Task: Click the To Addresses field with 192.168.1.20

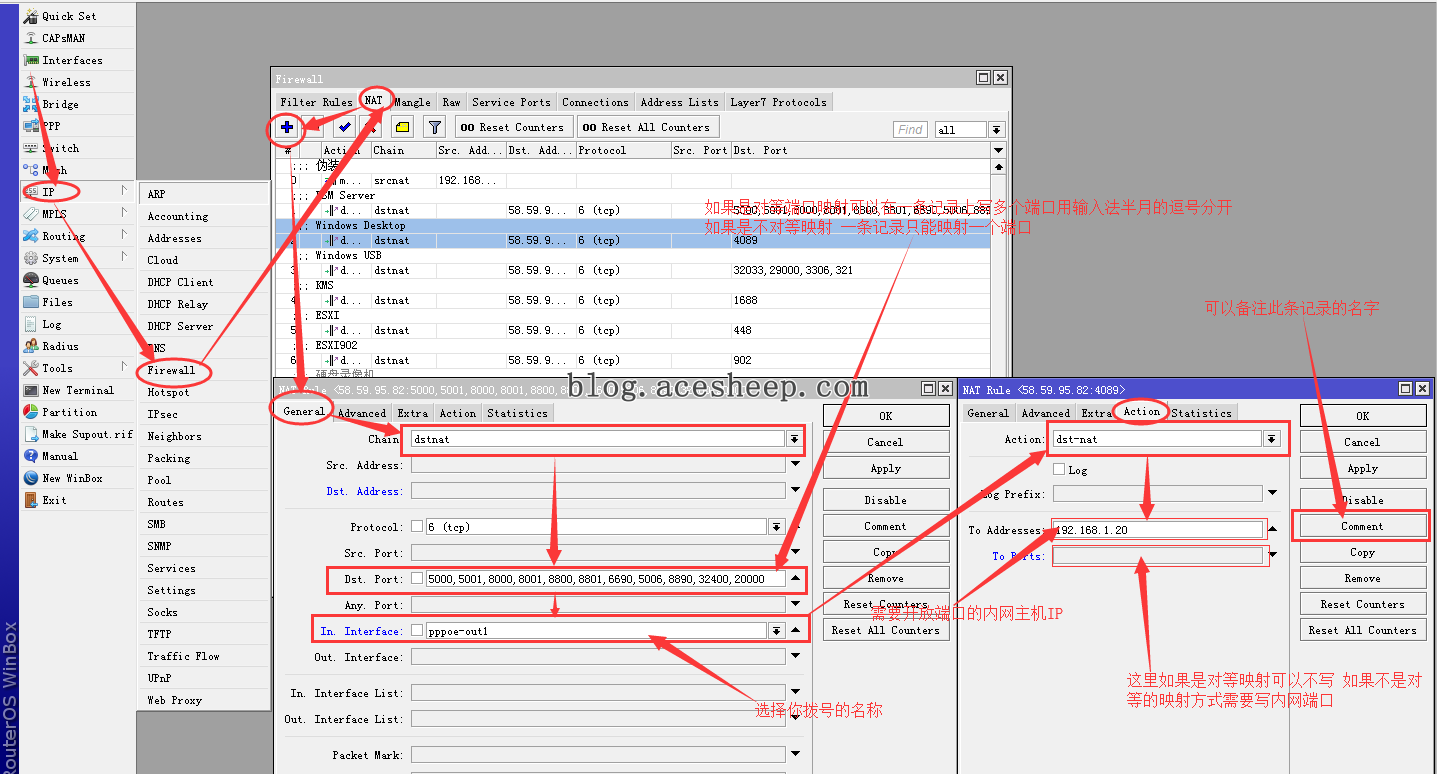Action: tap(1158, 530)
